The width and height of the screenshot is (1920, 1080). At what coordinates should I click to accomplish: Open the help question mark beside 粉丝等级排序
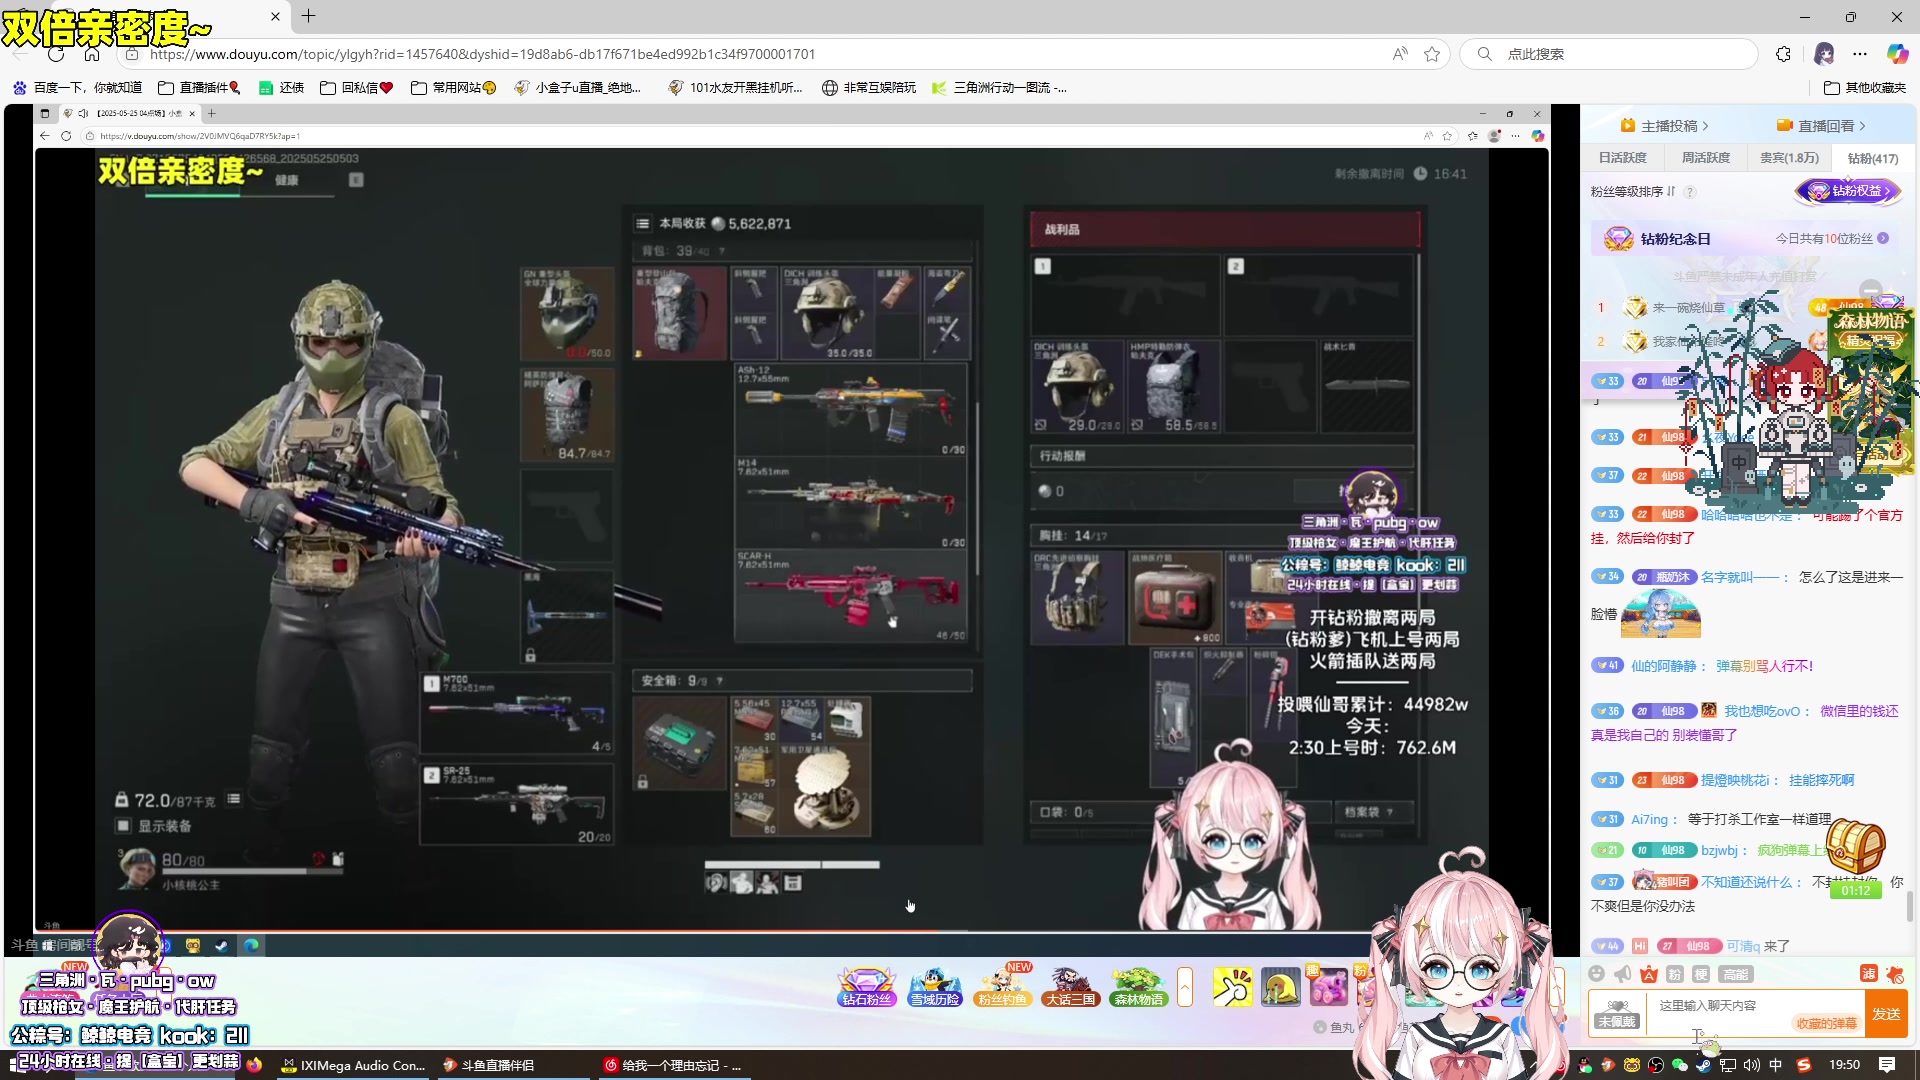(1690, 192)
